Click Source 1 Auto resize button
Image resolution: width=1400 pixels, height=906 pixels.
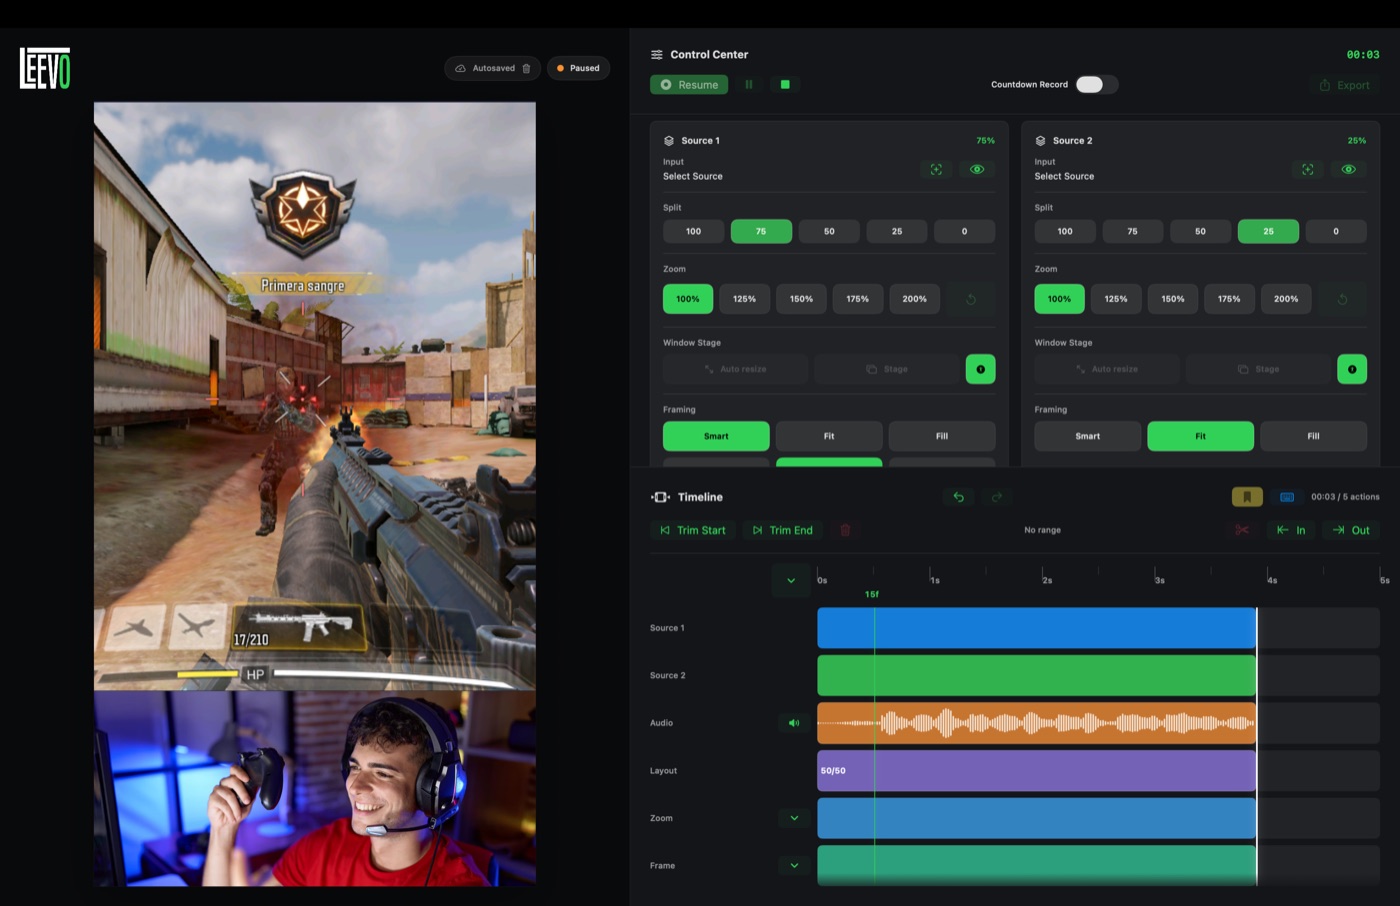coord(735,369)
